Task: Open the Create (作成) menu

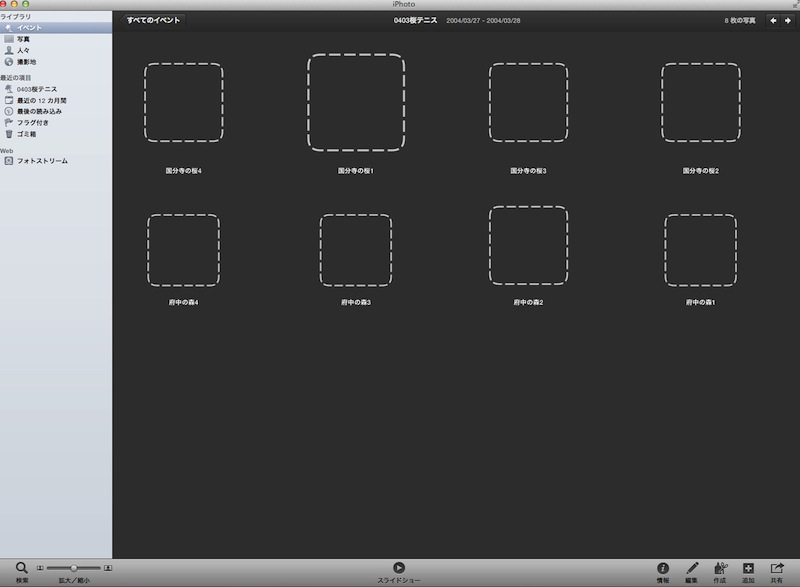Action: coord(720,568)
